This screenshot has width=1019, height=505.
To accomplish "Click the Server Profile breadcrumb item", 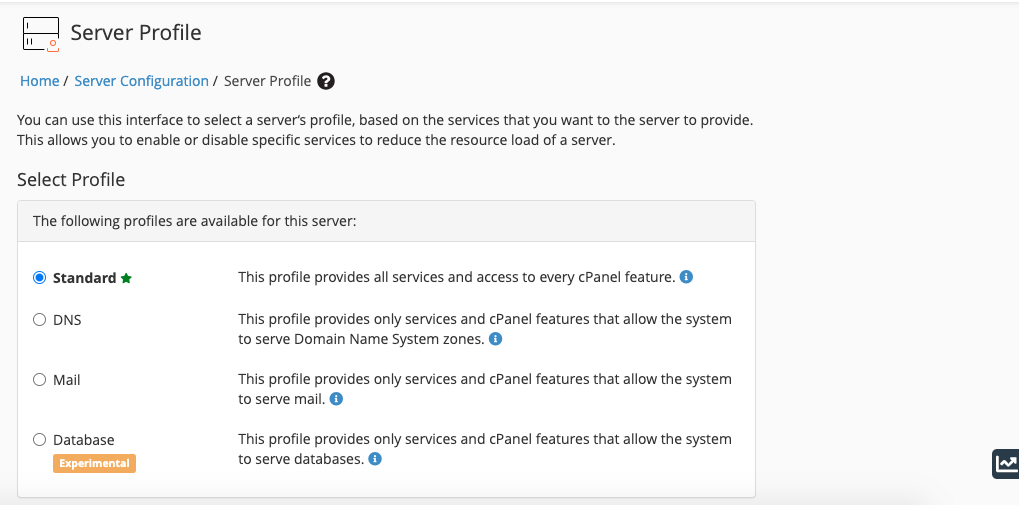I will point(267,81).
